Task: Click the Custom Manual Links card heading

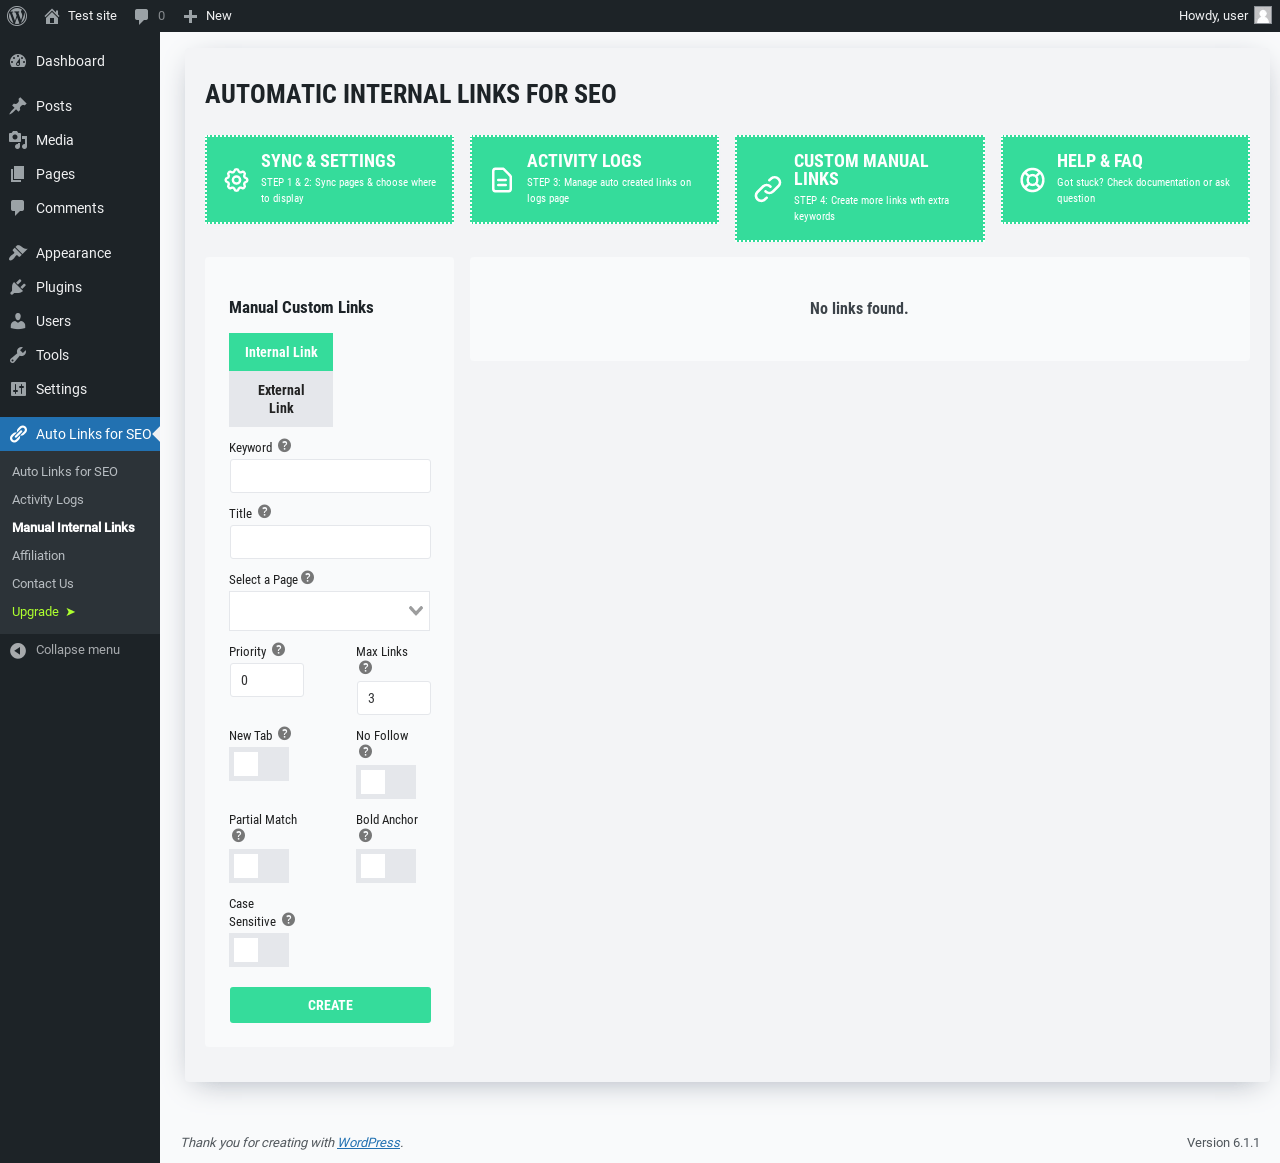Action: (861, 170)
